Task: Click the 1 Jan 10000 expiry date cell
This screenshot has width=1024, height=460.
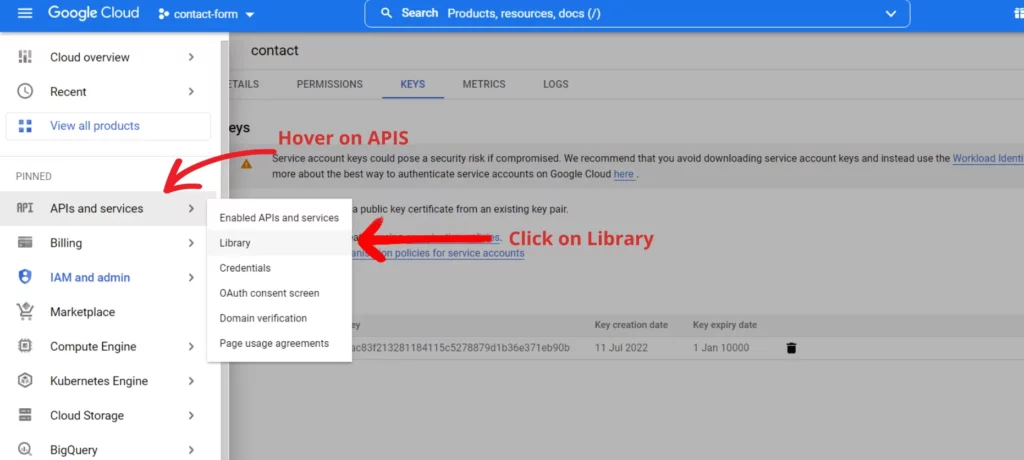Action: 721,348
